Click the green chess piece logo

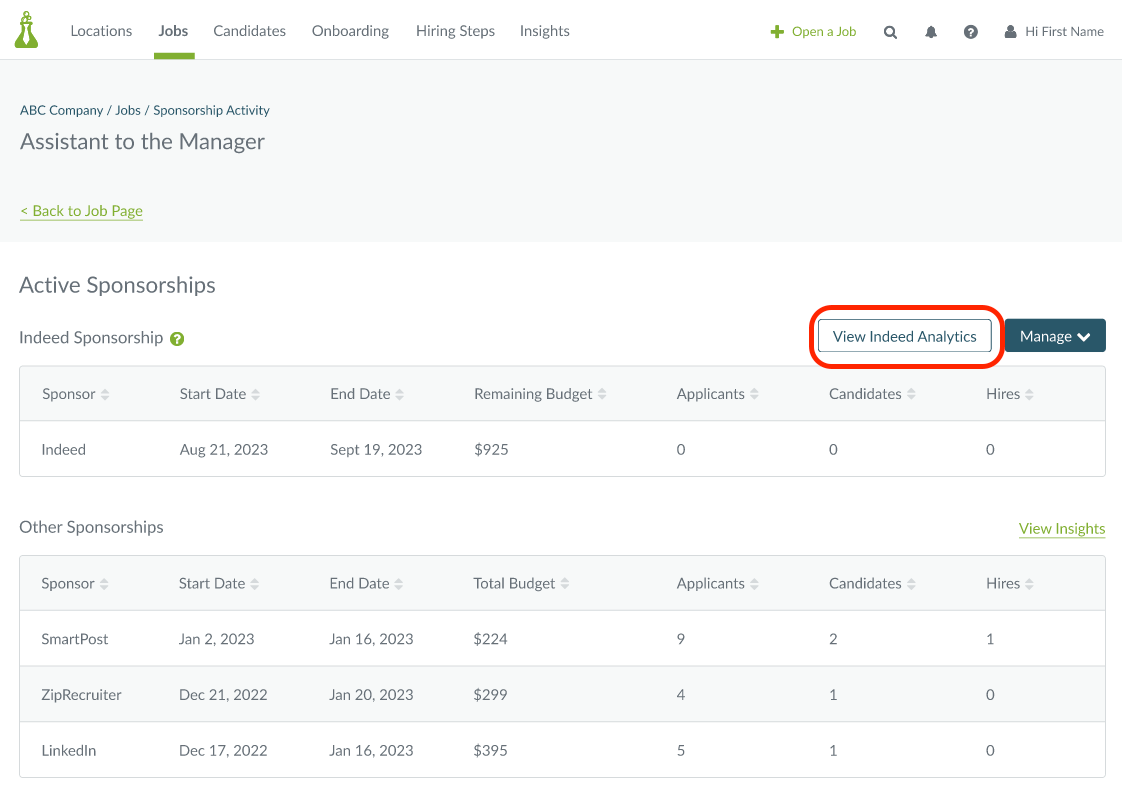(x=26, y=29)
